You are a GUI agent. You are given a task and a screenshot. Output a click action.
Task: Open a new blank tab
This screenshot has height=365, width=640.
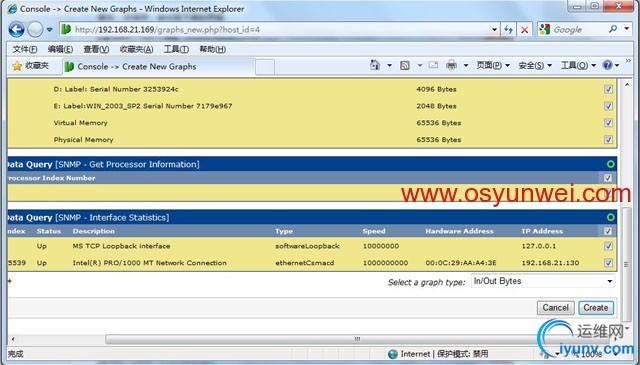coord(265,67)
